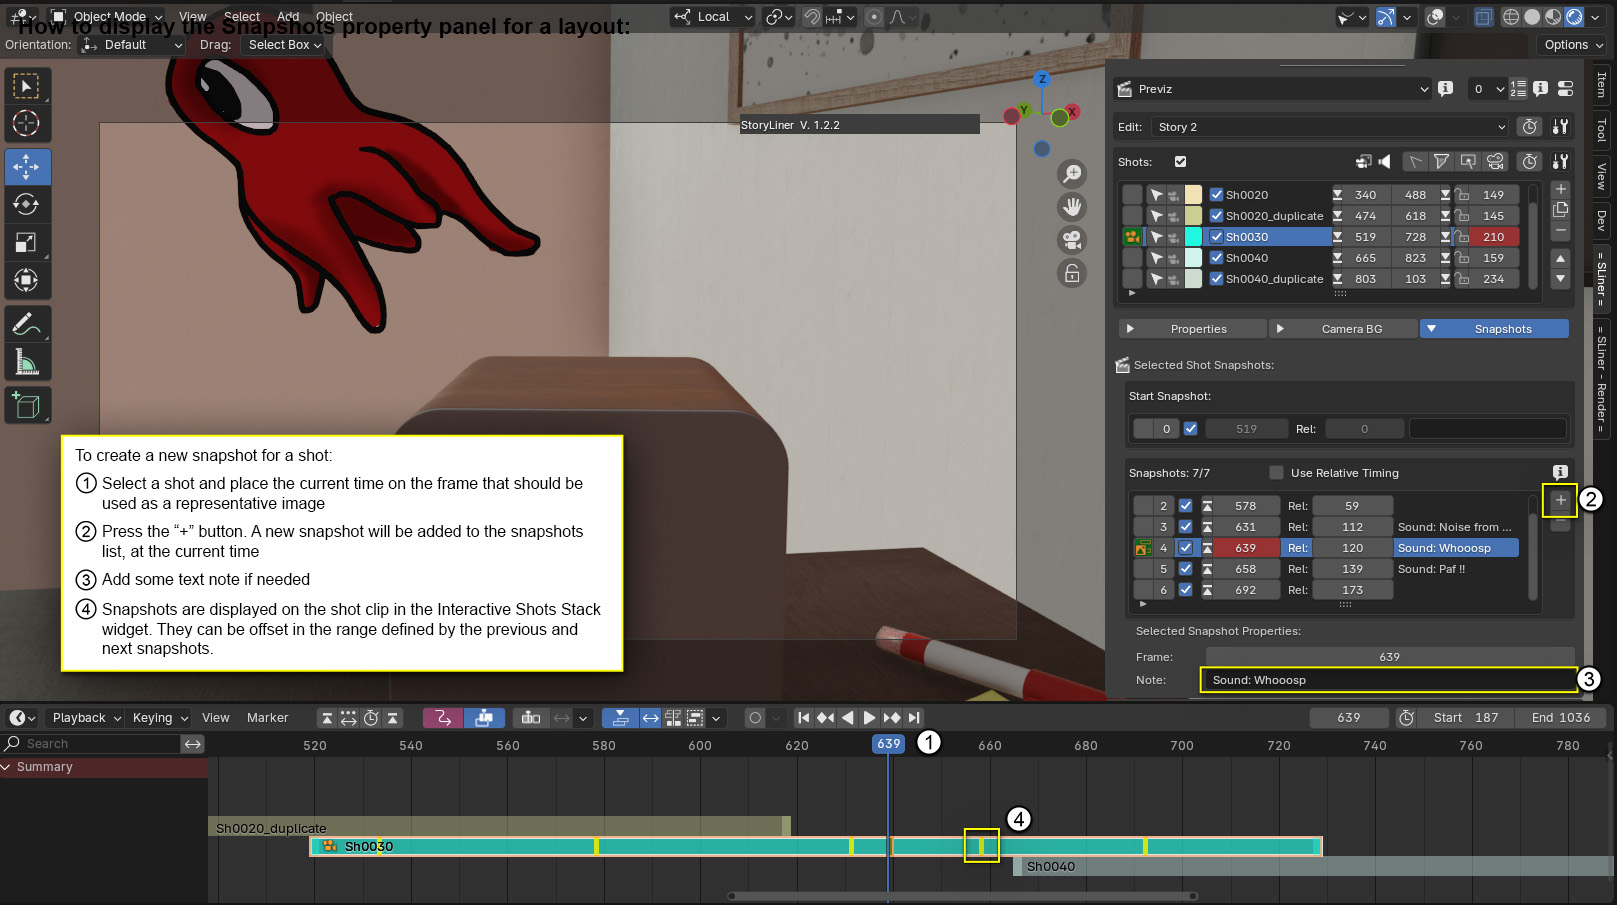Image resolution: width=1617 pixels, height=905 pixels.
Task: Toggle camera view in viewport gizmo
Action: [x=1072, y=240]
